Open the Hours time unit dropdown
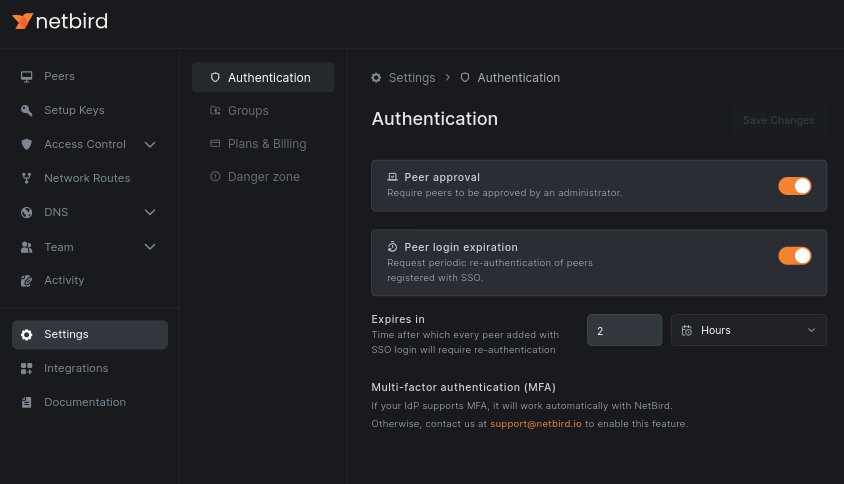Viewport: 844px width, 484px height. click(x=748, y=330)
